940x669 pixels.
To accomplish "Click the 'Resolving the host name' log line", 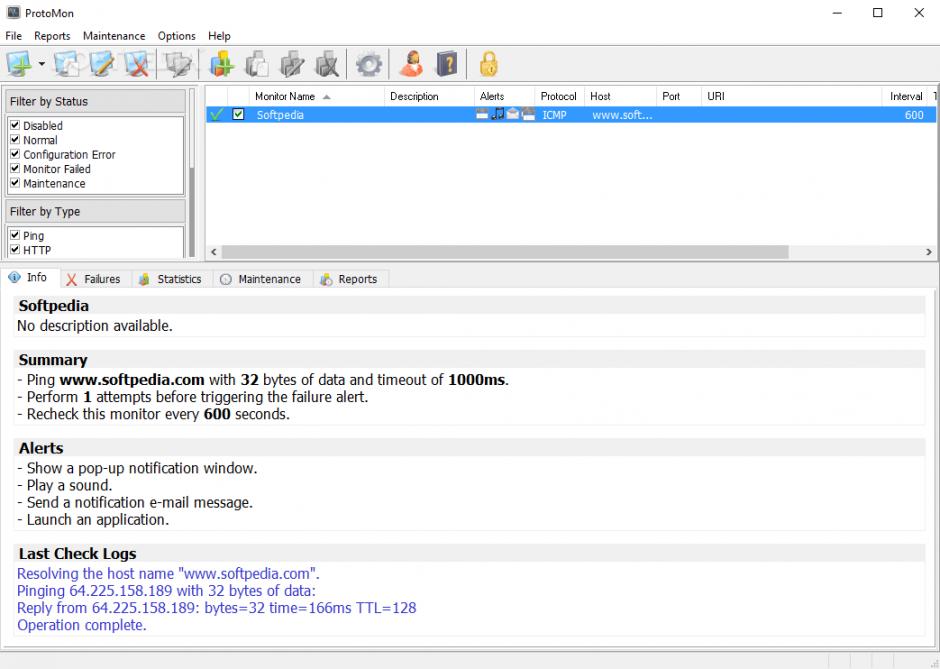I will (168, 573).
